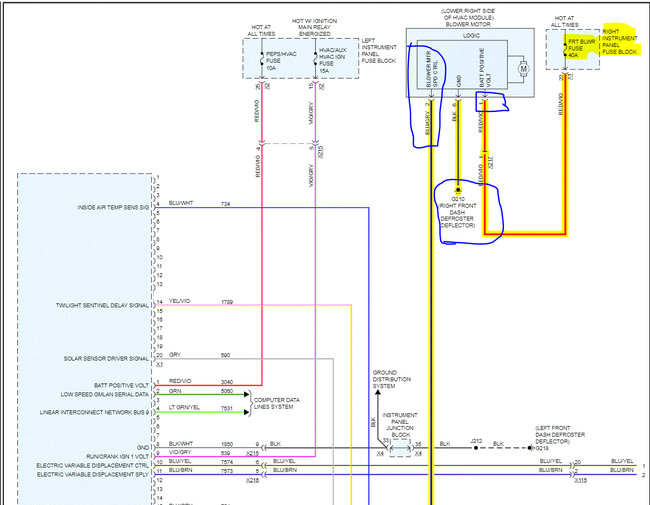The width and height of the screenshot is (650, 505).
Task: Select ELECTRIC VARIABLE DISPLACEMENT SPLY label
Action: (x=92, y=474)
